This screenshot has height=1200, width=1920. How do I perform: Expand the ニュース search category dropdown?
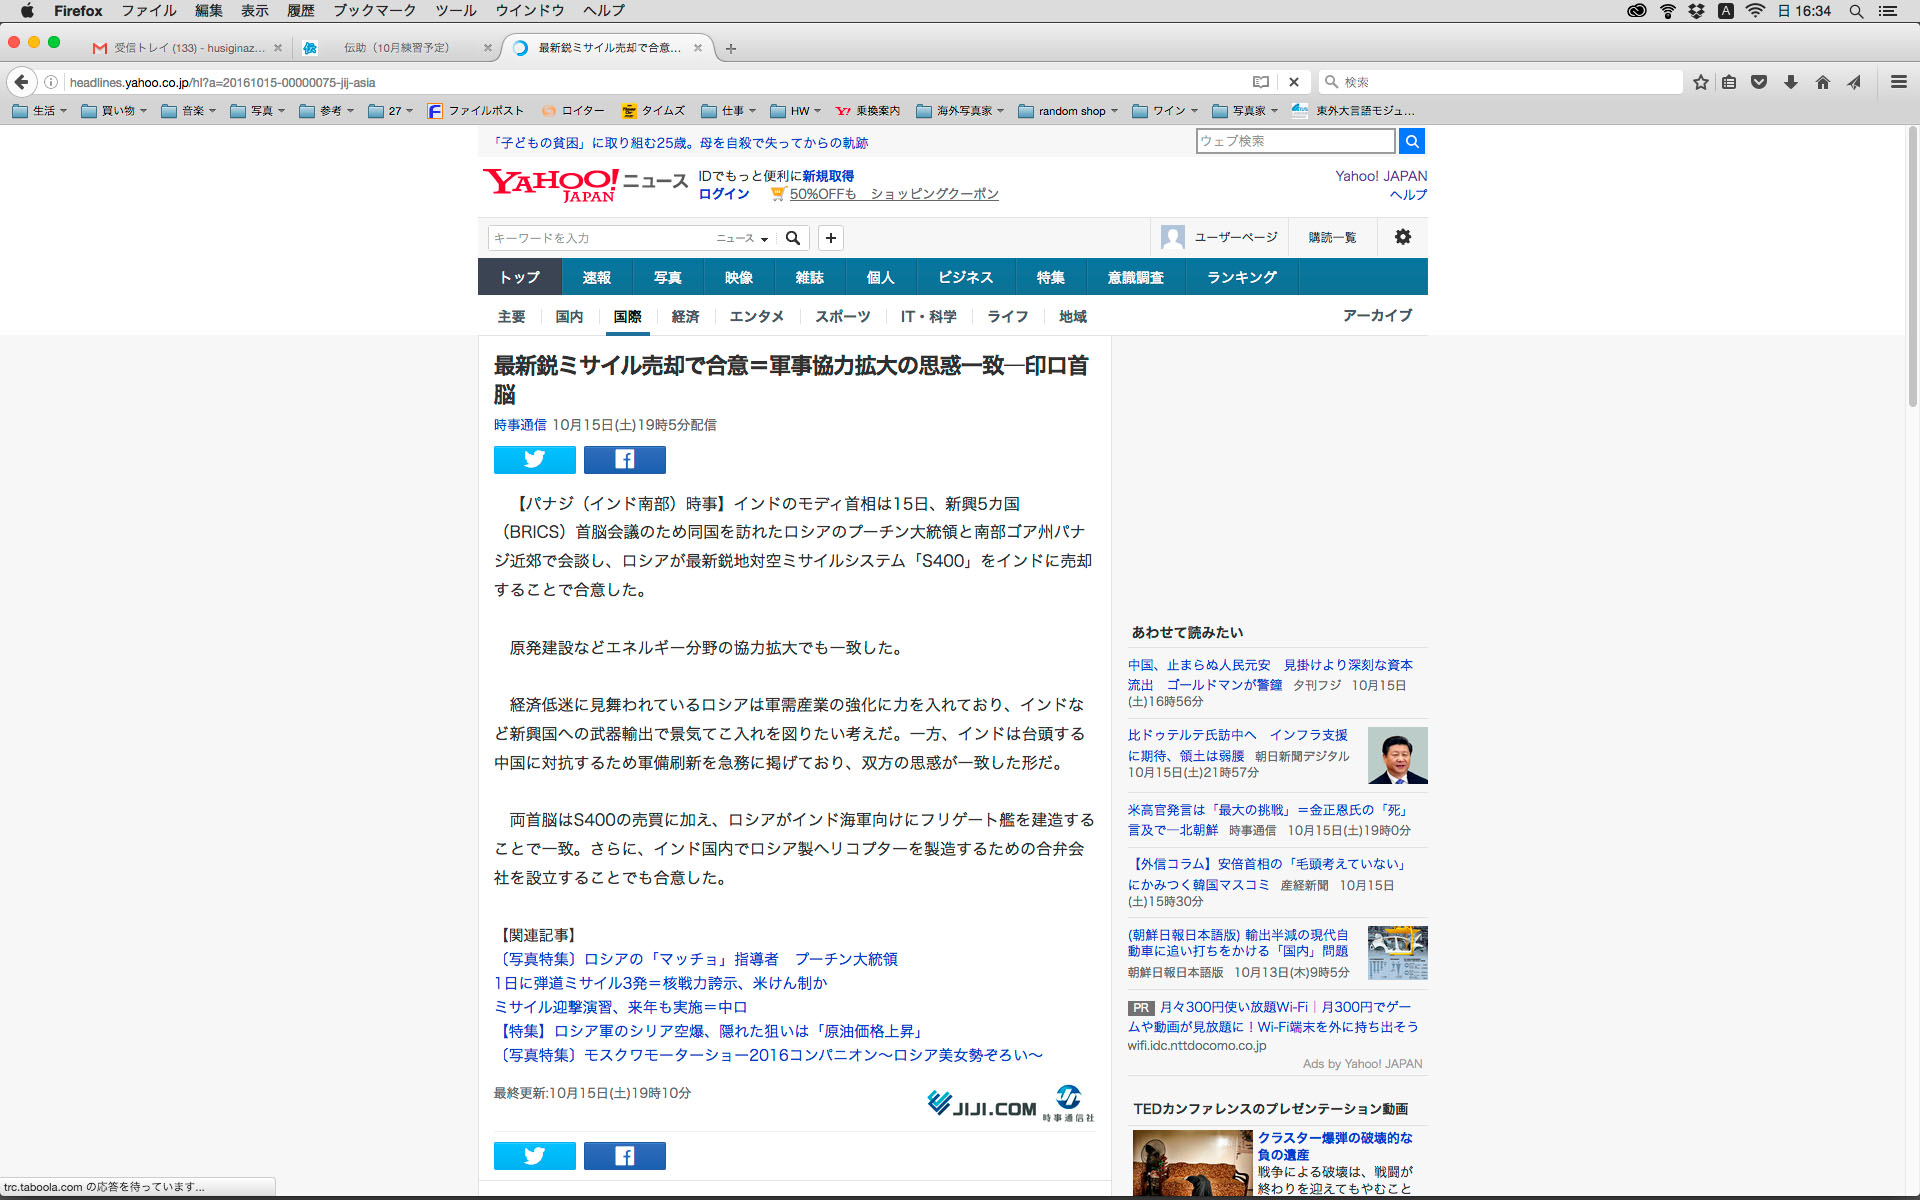click(x=742, y=238)
